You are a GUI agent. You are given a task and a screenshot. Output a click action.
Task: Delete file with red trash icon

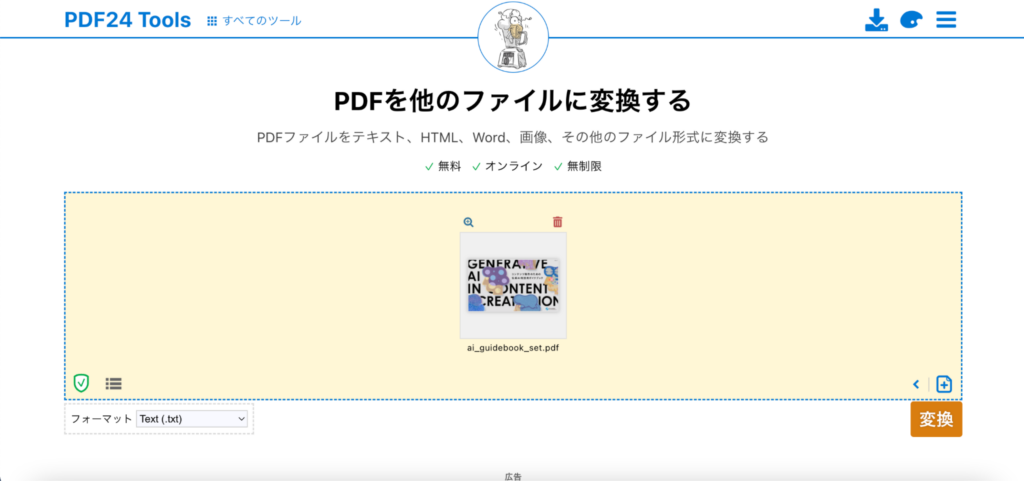558,222
